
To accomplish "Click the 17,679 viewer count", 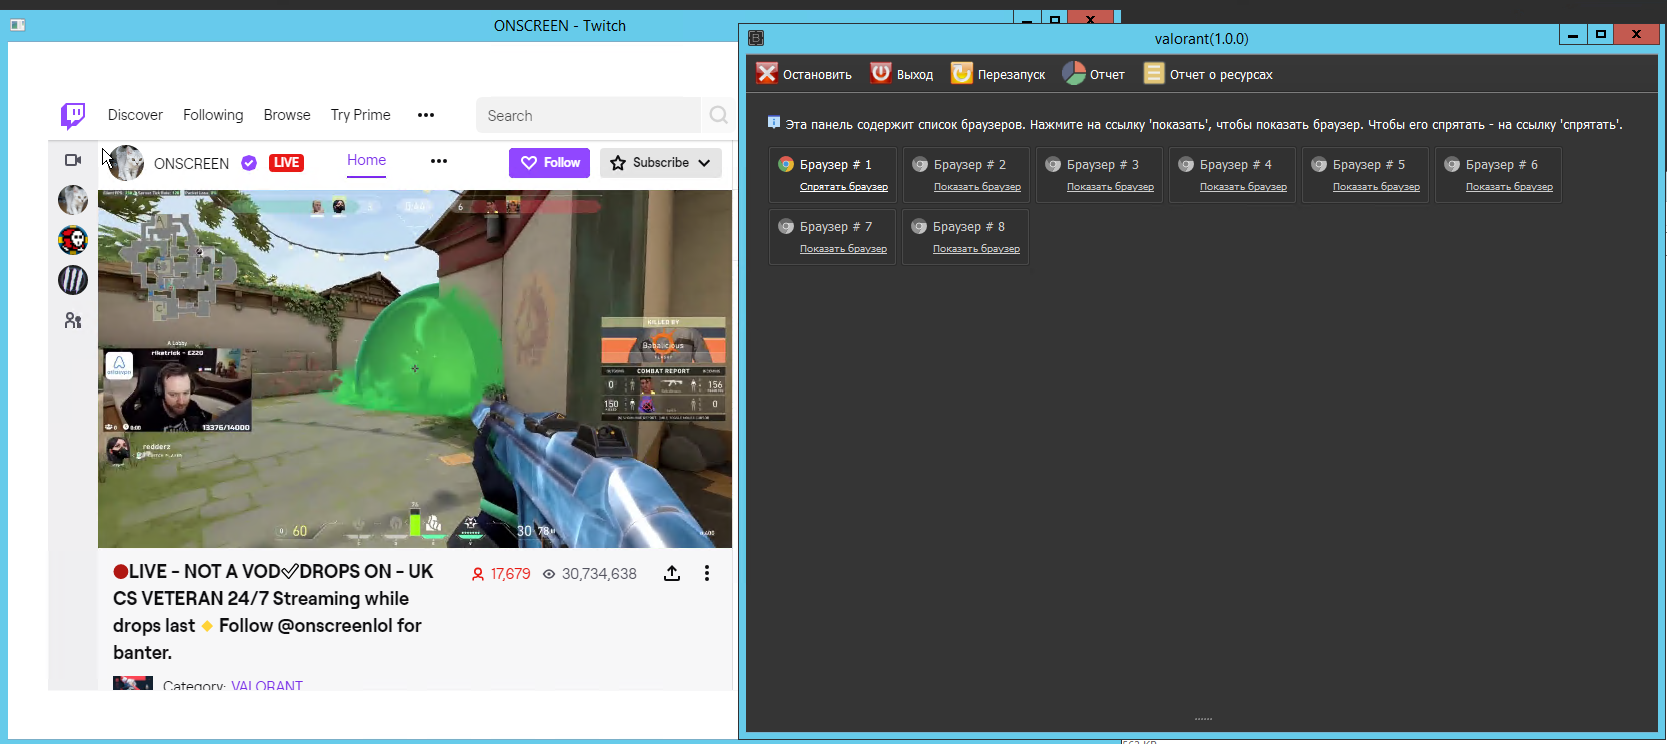I will click(x=501, y=574).
